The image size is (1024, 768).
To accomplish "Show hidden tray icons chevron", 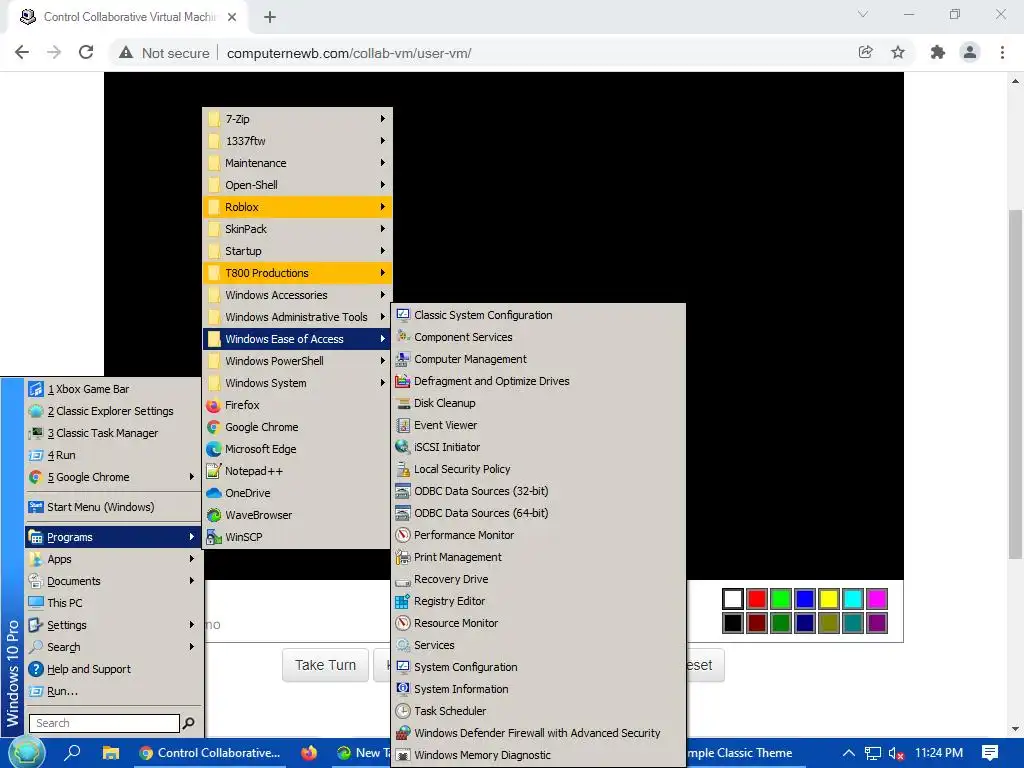I will pyautogui.click(x=848, y=753).
